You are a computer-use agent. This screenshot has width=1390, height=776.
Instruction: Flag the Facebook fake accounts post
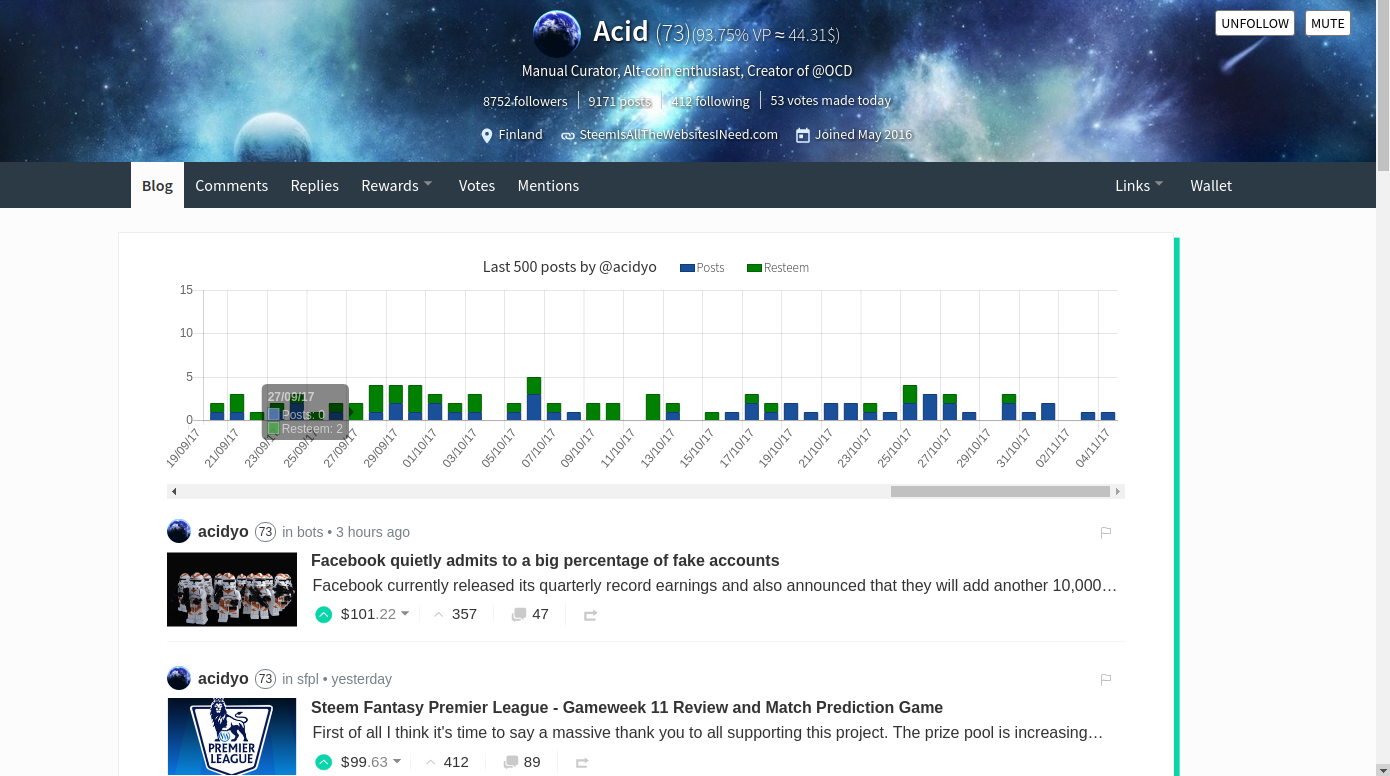click(1106, 533)
